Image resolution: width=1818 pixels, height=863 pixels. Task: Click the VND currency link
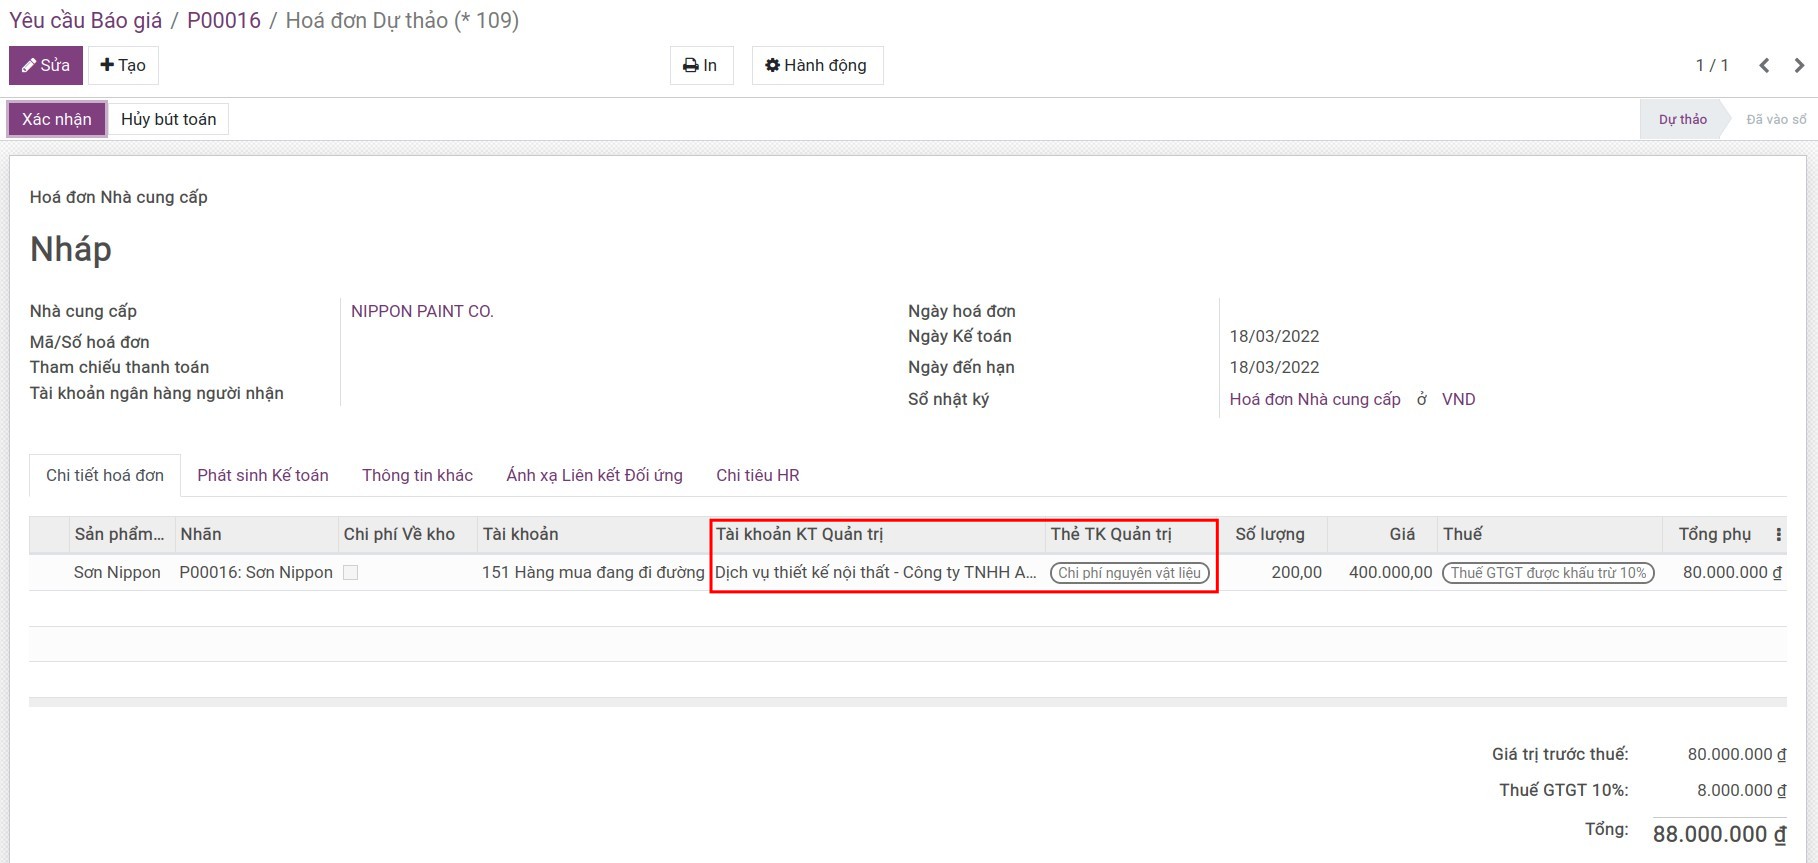click(1458, 400)
